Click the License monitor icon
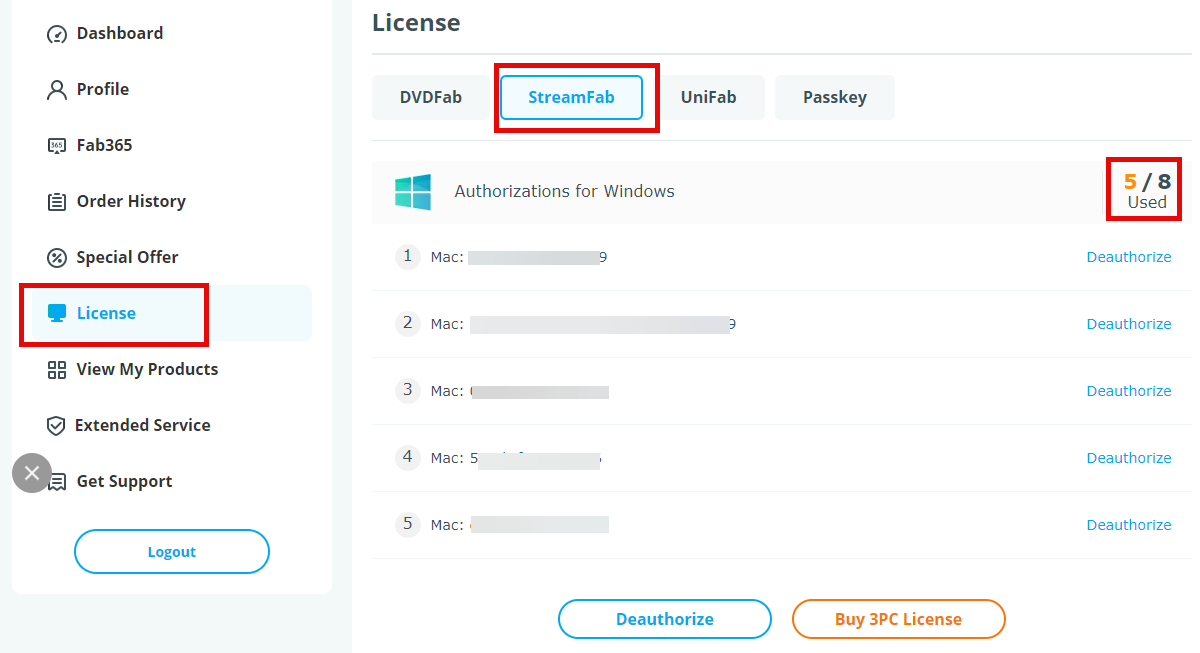 (x=57, y=313)
